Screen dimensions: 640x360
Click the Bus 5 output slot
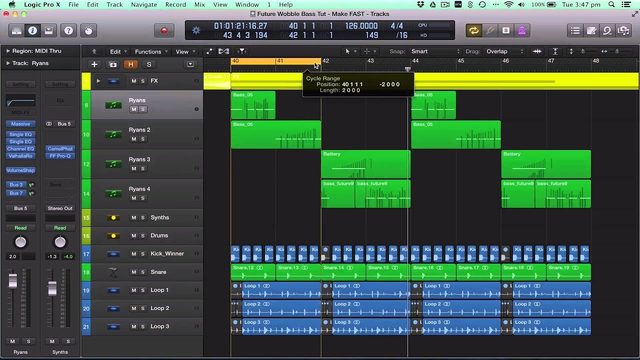click(20, 208)
